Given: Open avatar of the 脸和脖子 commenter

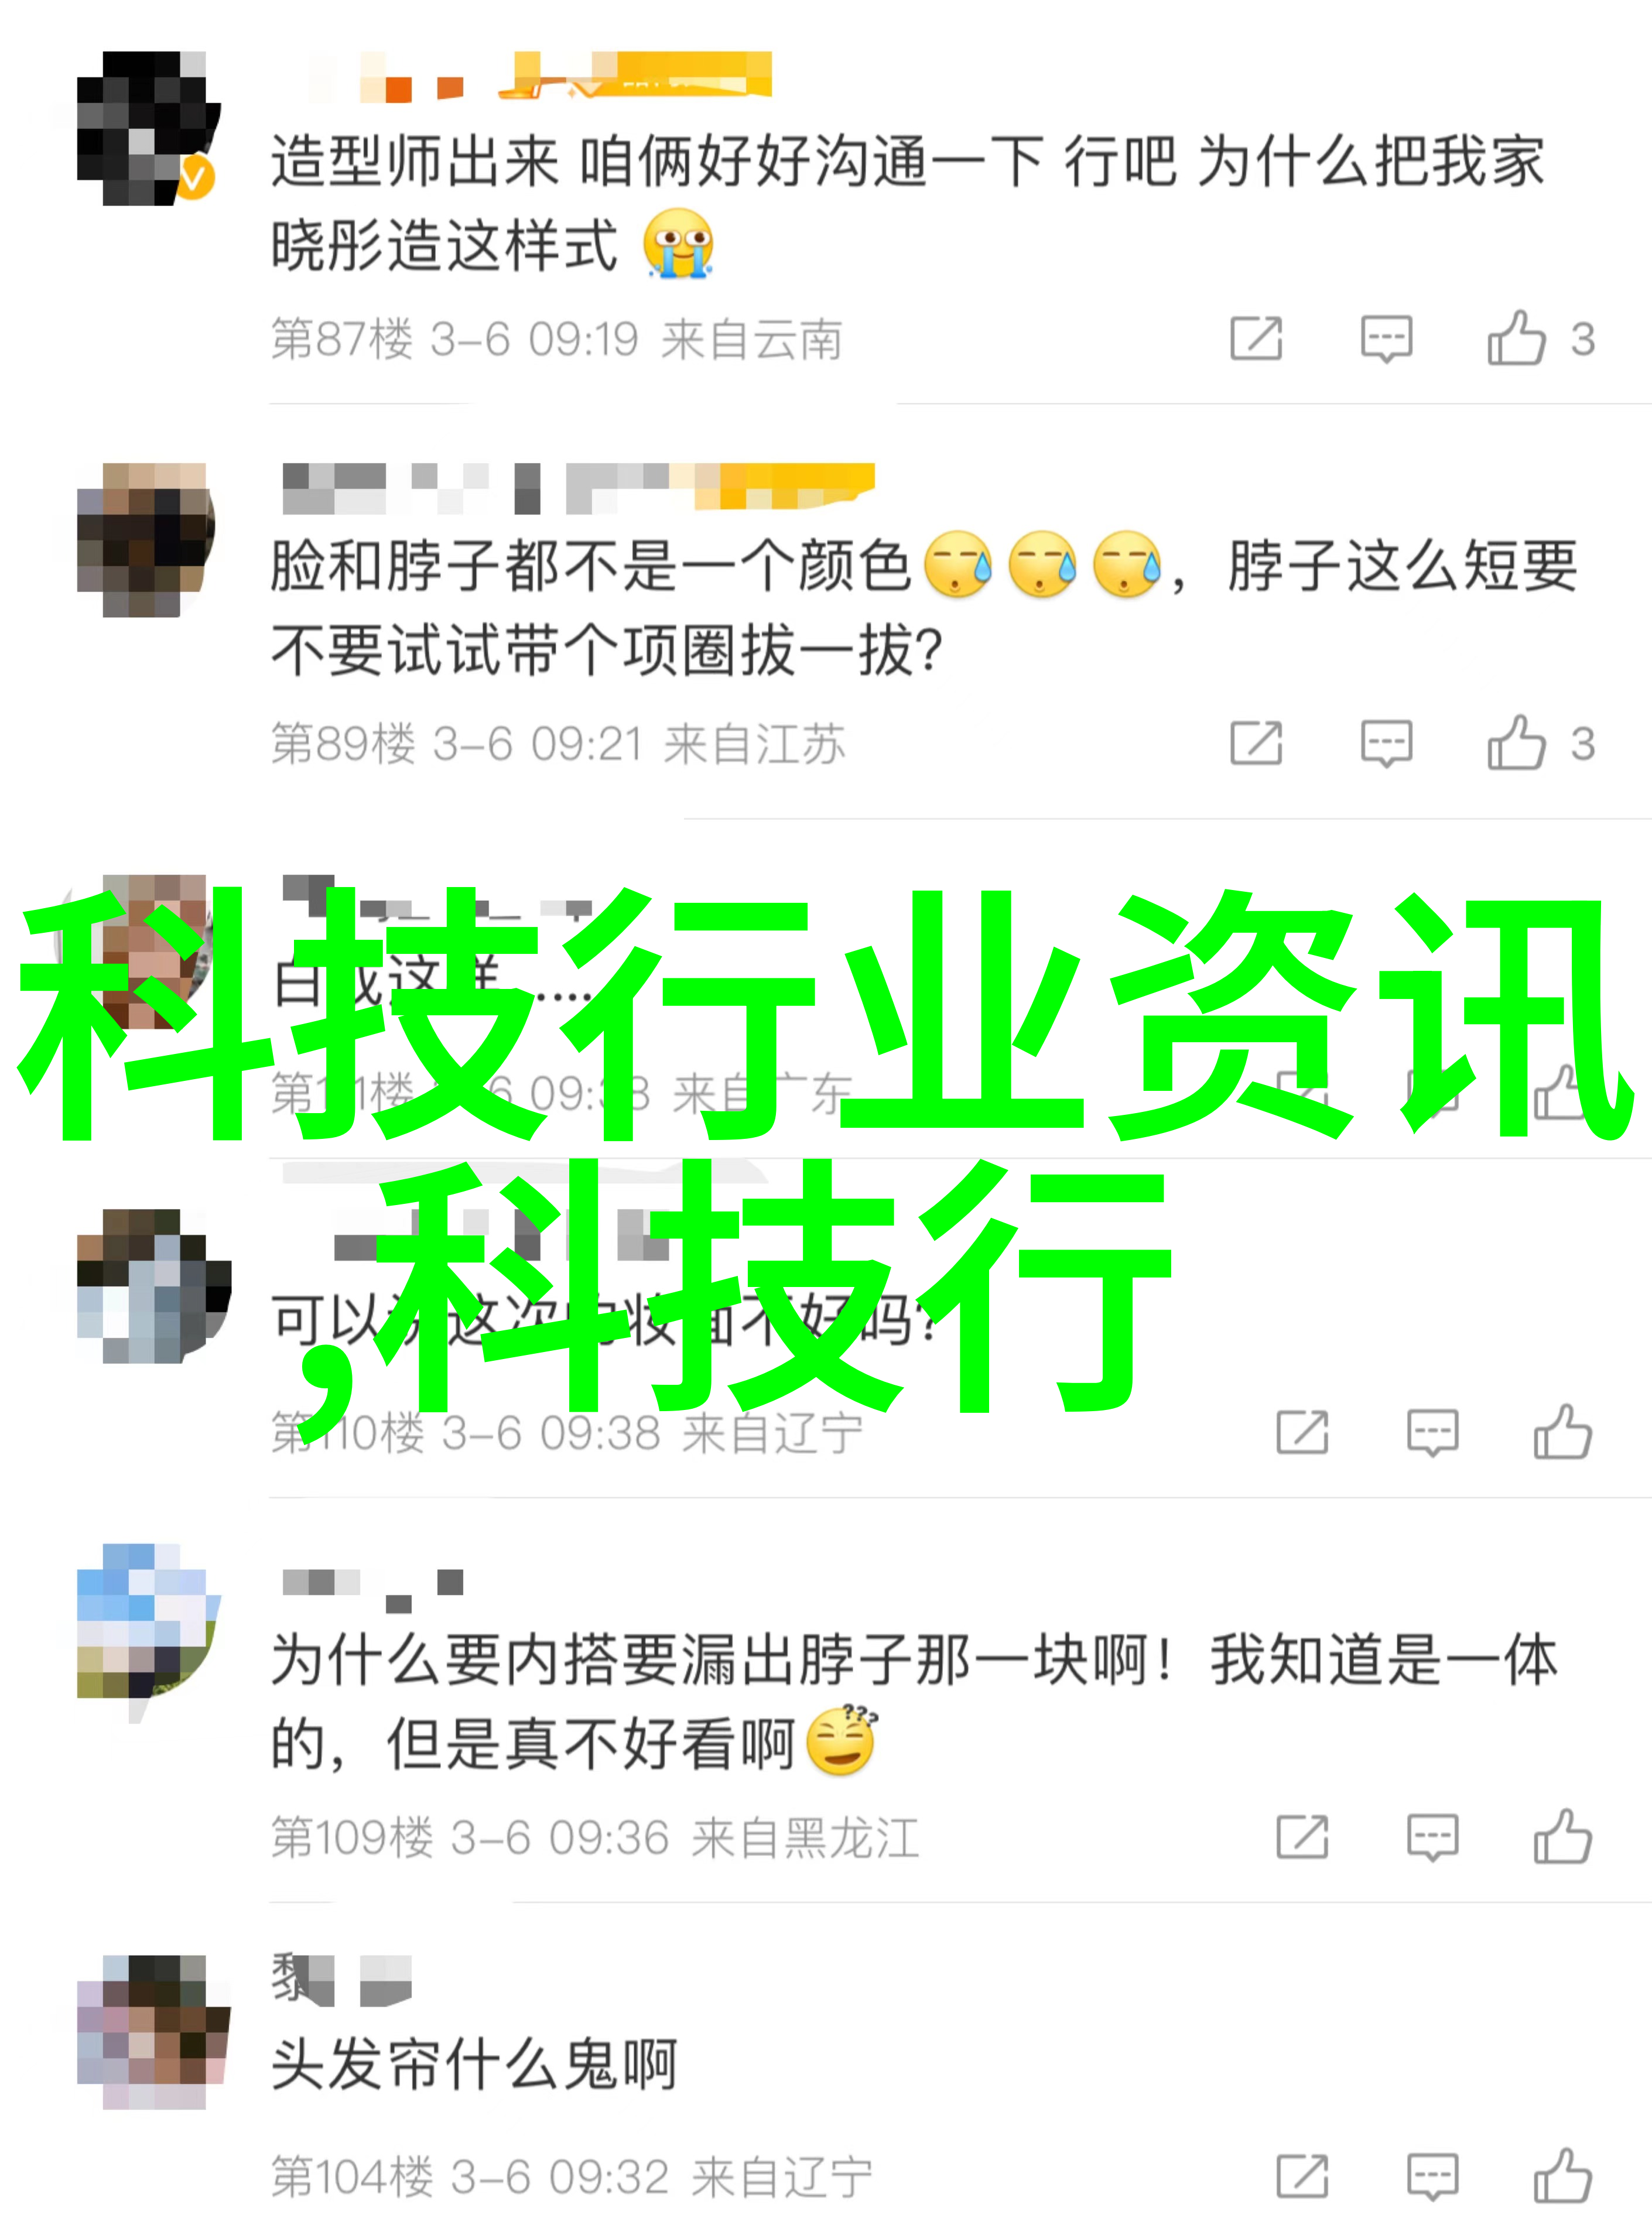Looking at the screenshot, I should (147, 539).
